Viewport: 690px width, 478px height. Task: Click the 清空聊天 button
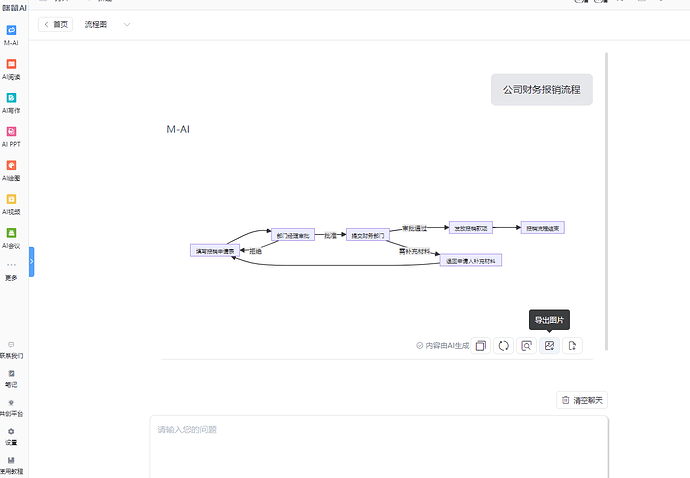[x=581, y=400]
